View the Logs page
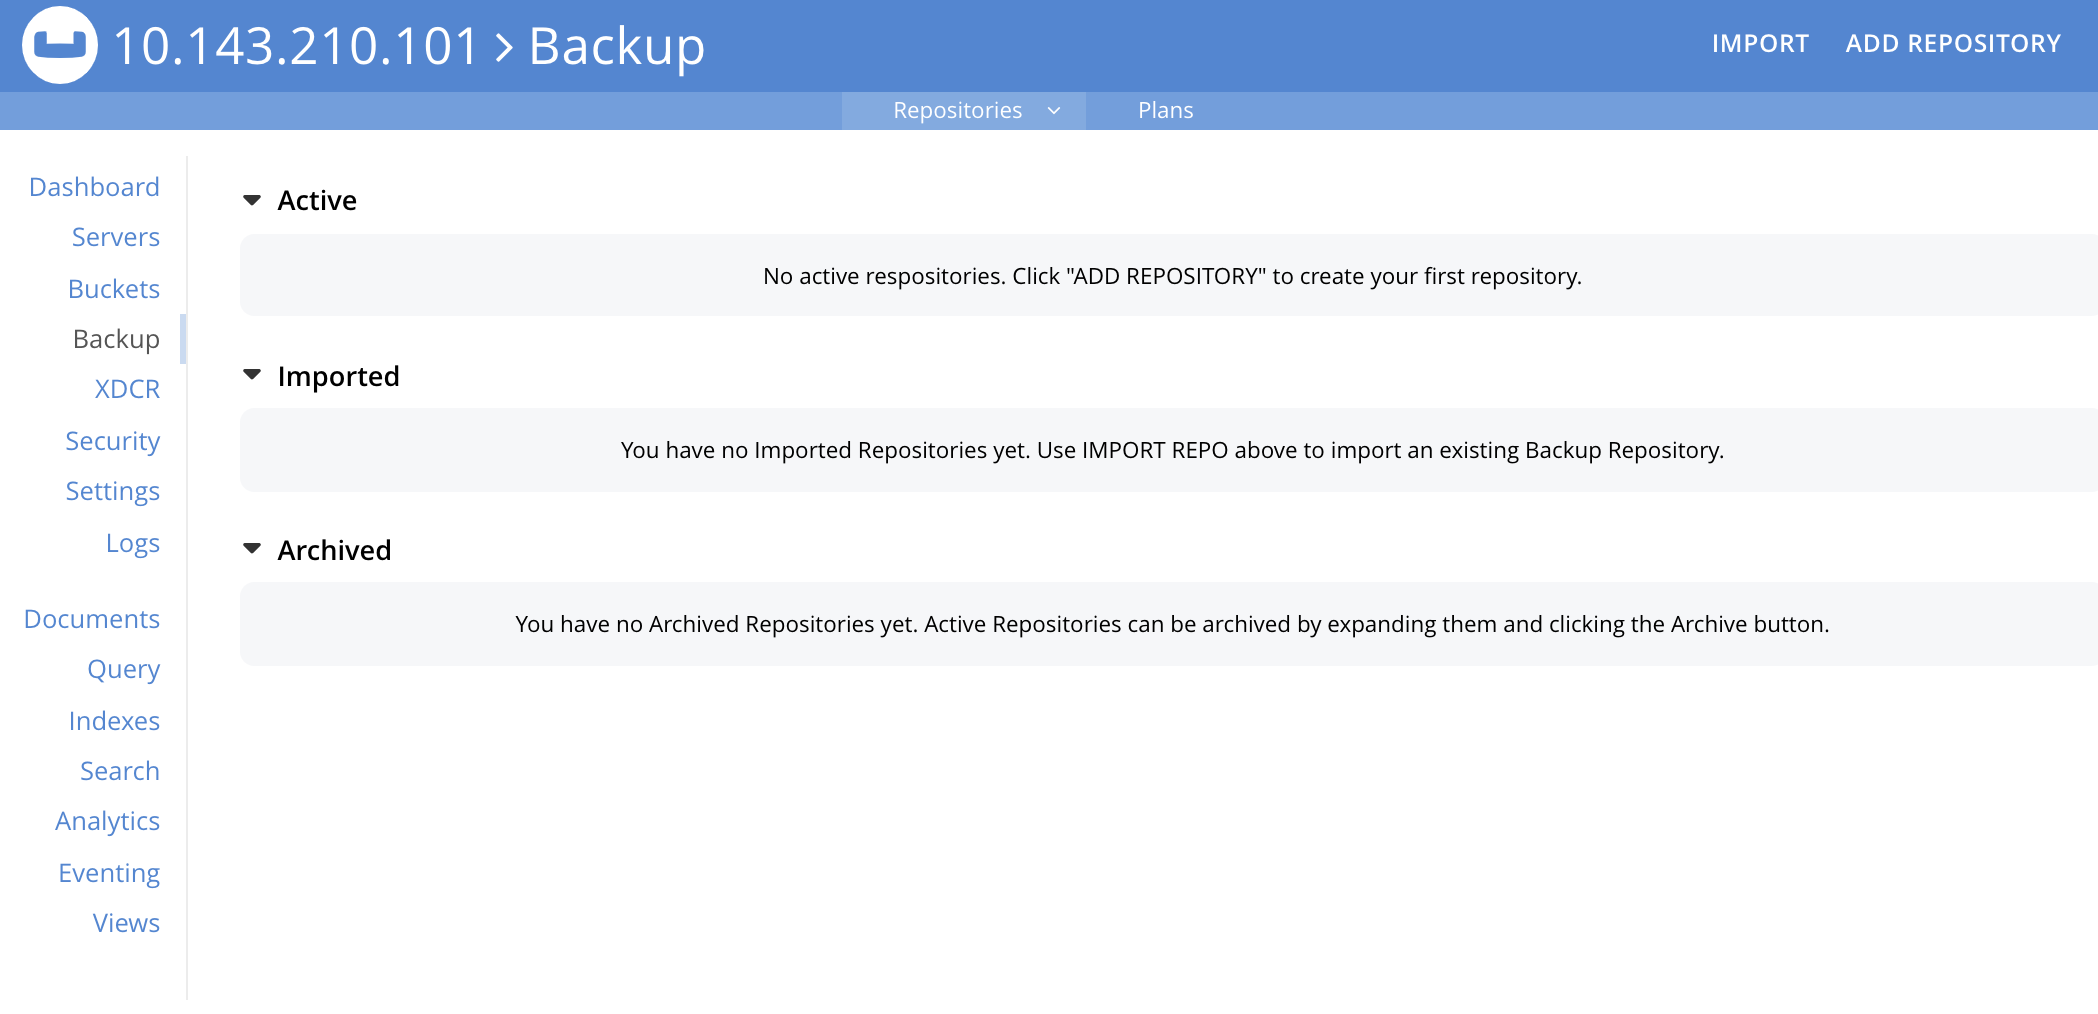Viewport: 2098px width, 1014px height. (x=133, y=542)
